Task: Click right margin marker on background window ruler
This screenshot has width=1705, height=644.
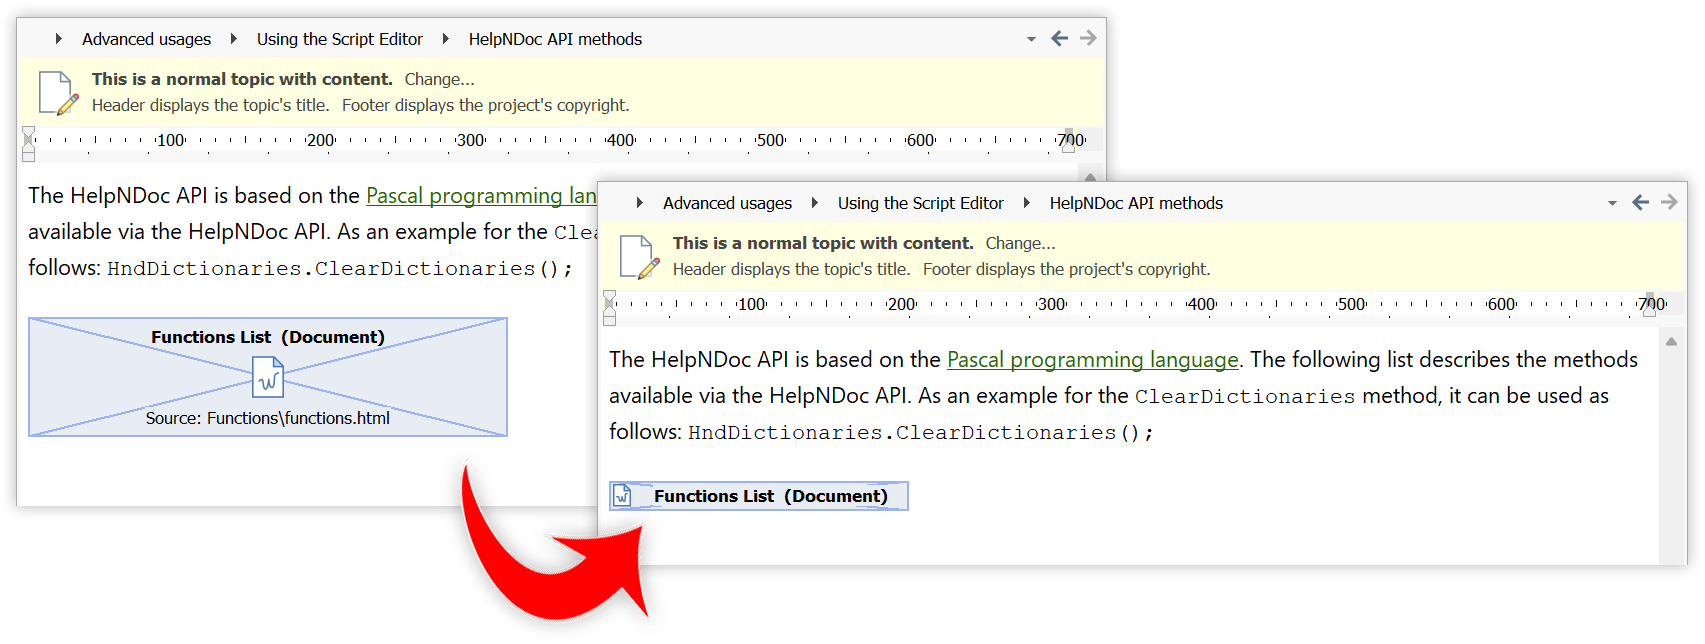Action: pos(1068,142)
